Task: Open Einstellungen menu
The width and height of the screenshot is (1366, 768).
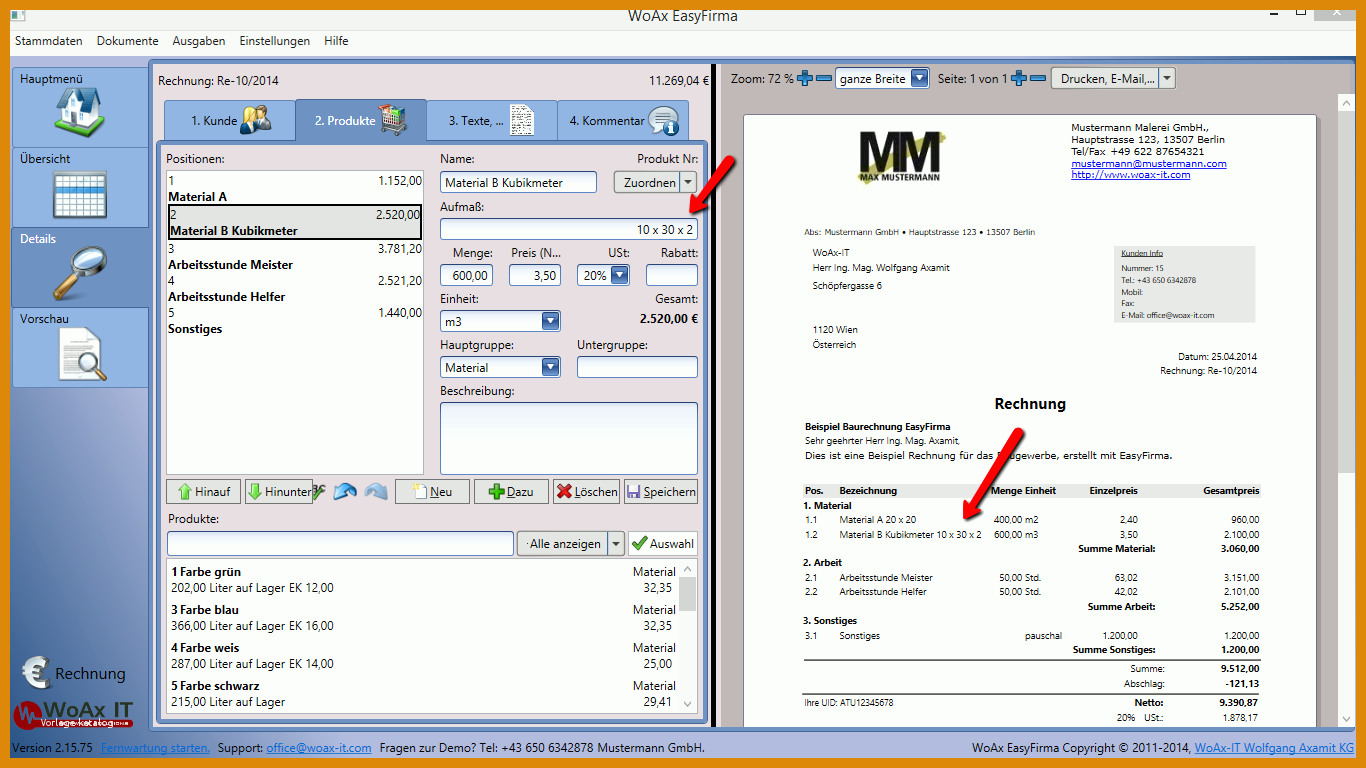Action: point(275,41)
